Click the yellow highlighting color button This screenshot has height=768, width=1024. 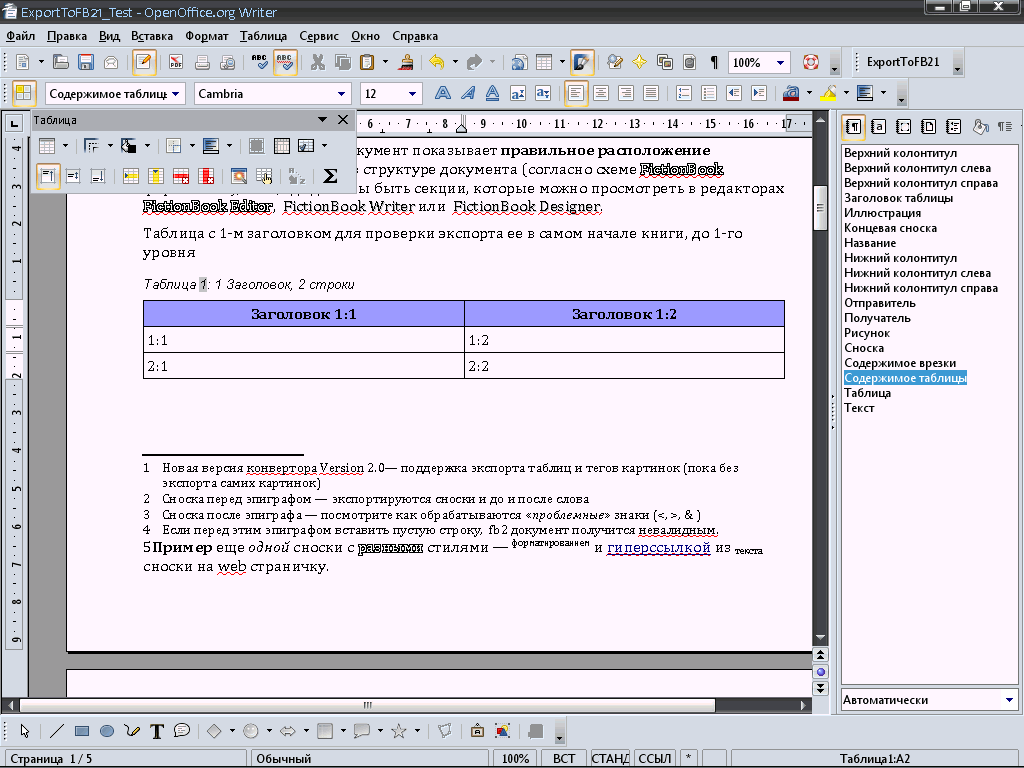point(827,94)
